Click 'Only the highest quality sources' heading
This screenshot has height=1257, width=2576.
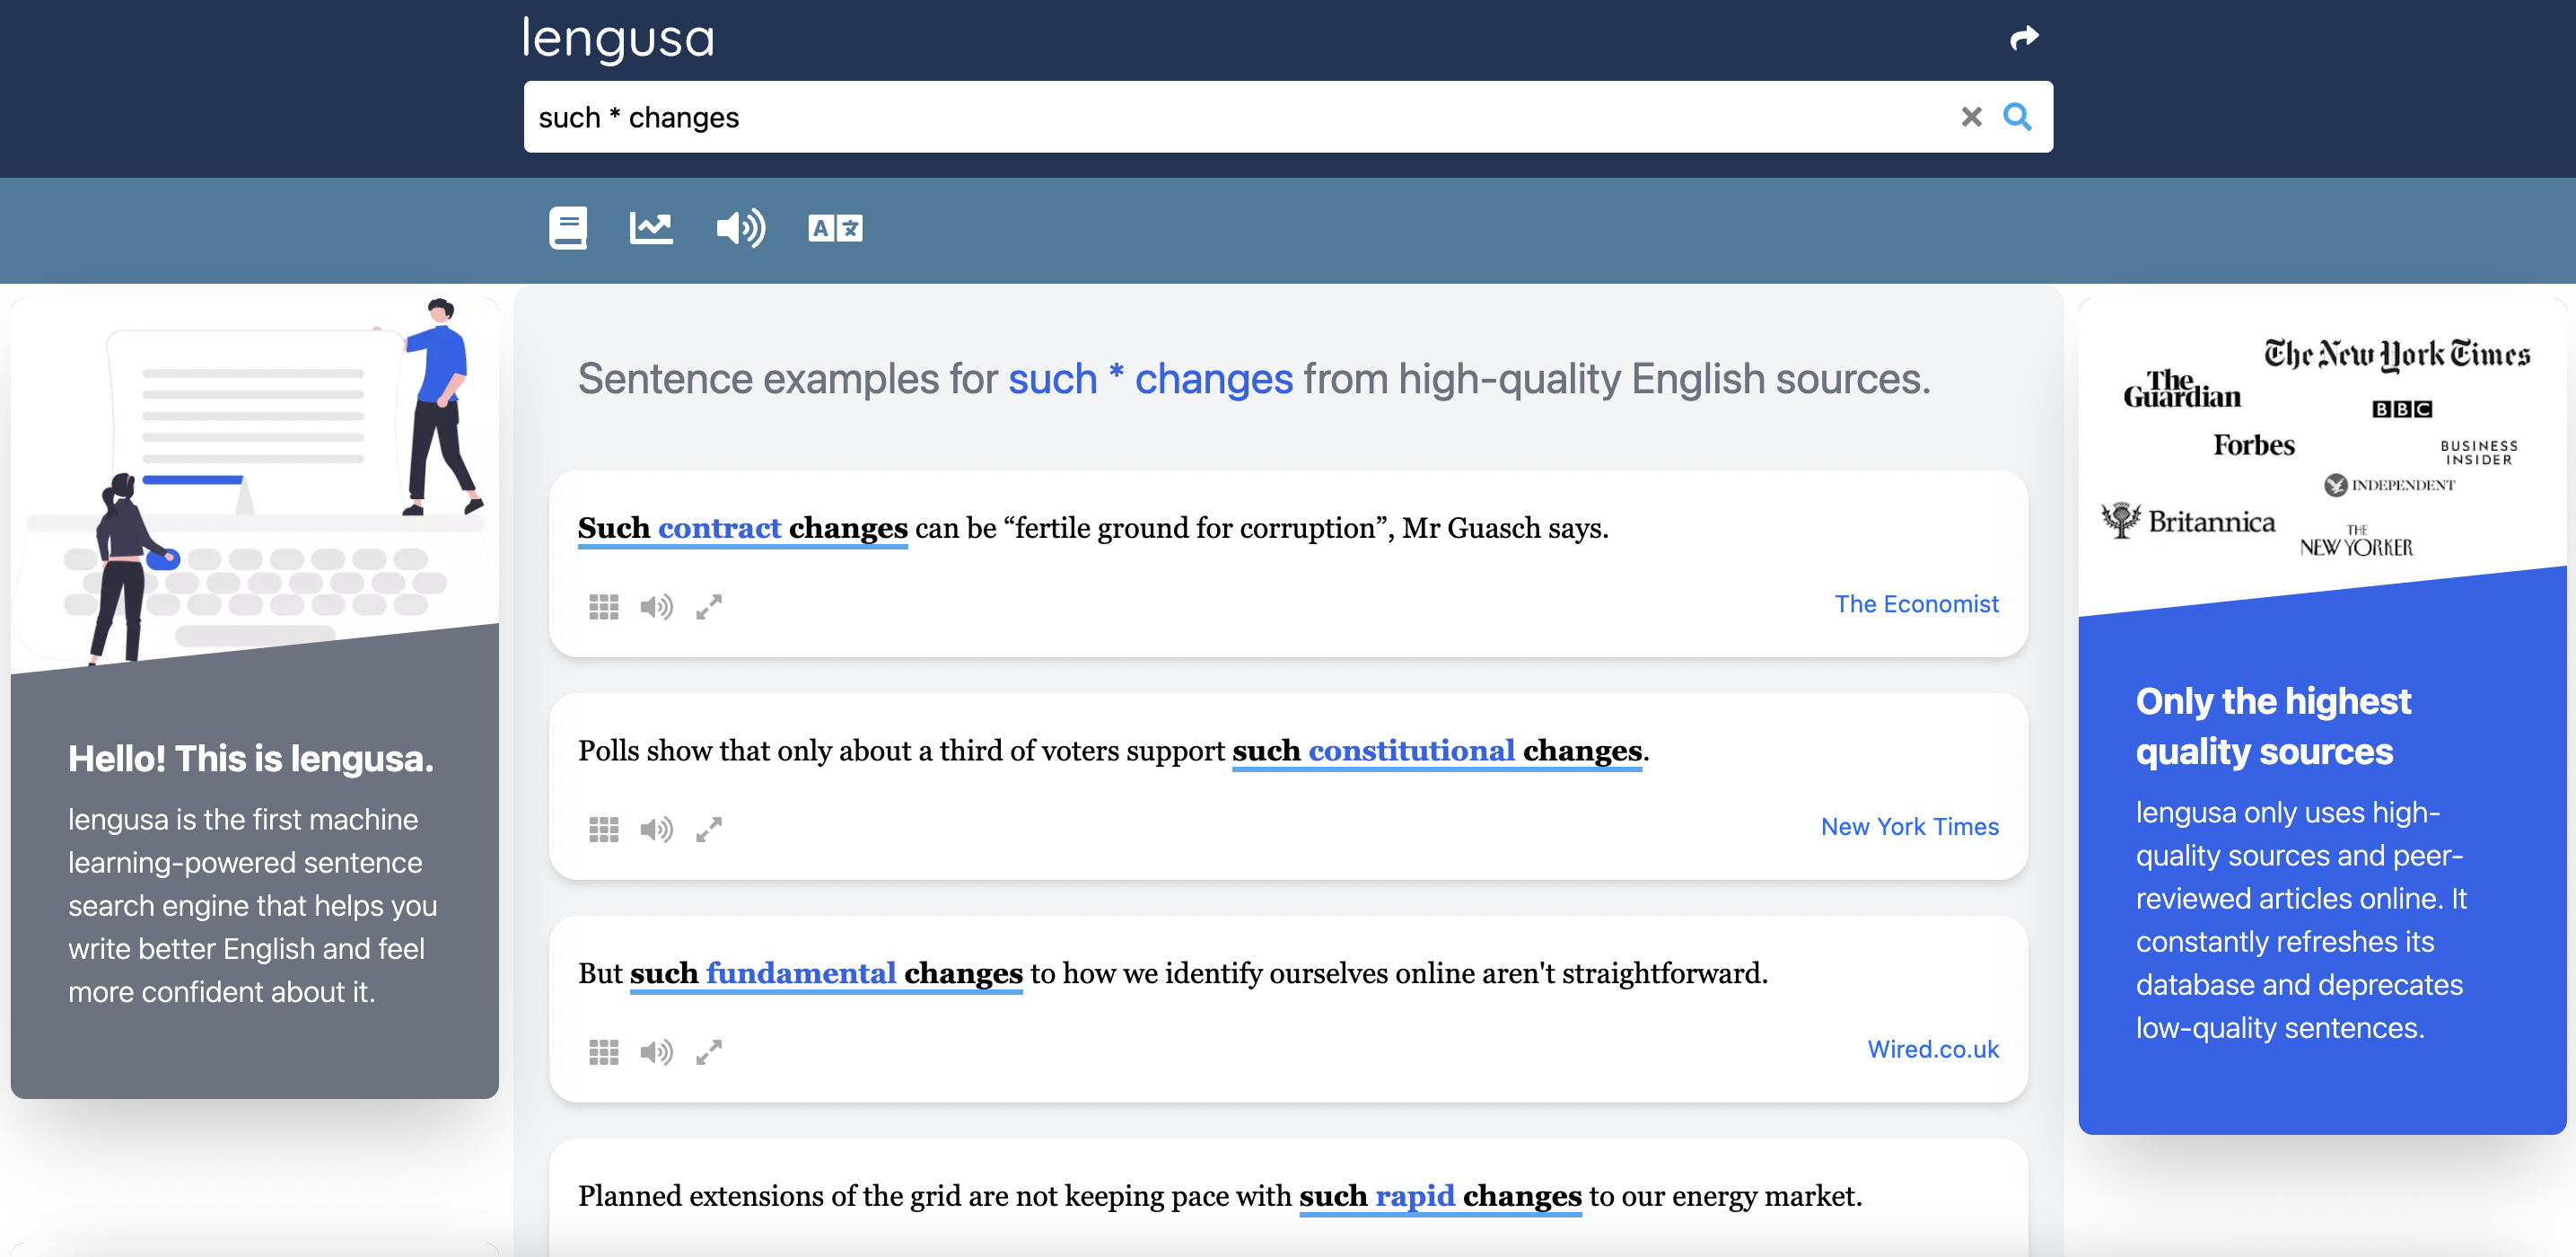point(2273,726)
